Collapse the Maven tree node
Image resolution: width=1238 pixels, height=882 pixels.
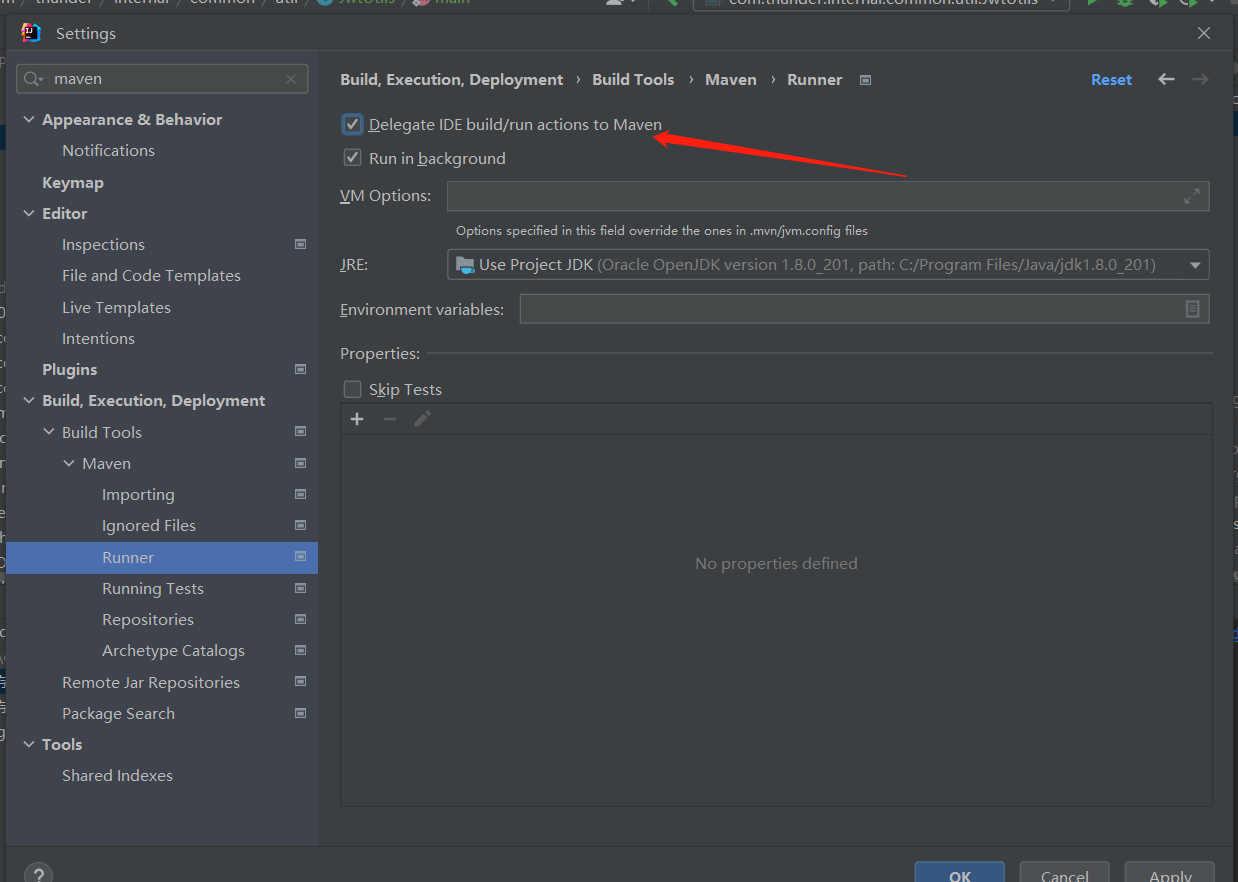coord(69,463)
